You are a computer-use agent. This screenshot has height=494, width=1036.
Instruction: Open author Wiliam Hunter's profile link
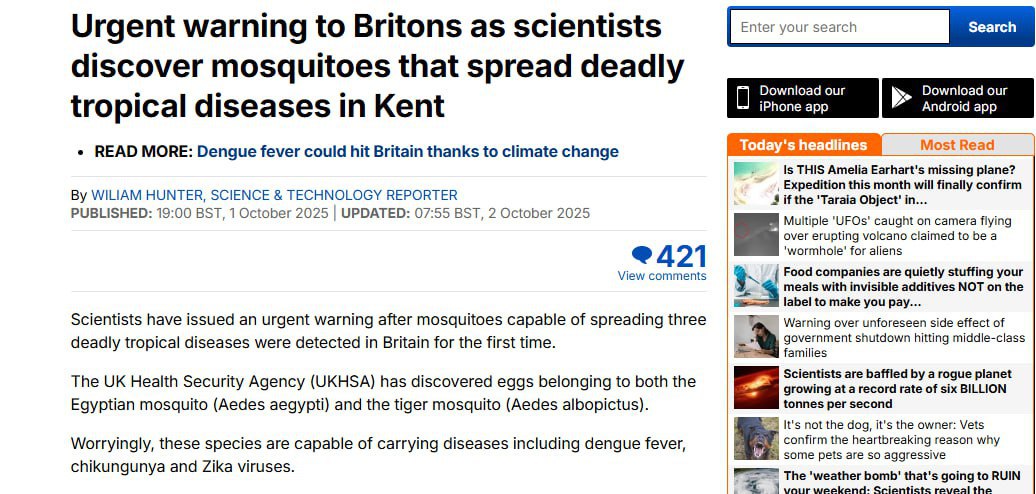coord(274,195)
